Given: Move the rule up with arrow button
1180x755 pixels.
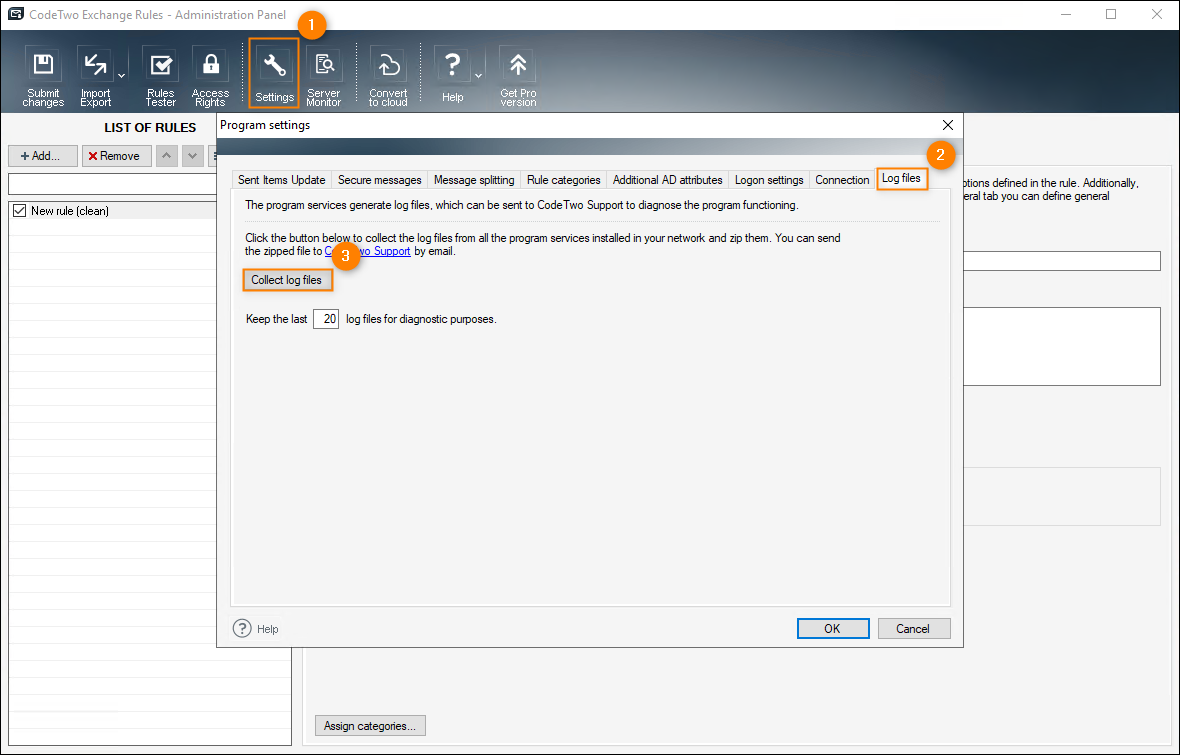Looking at the screenshot, I should (166, 156).
